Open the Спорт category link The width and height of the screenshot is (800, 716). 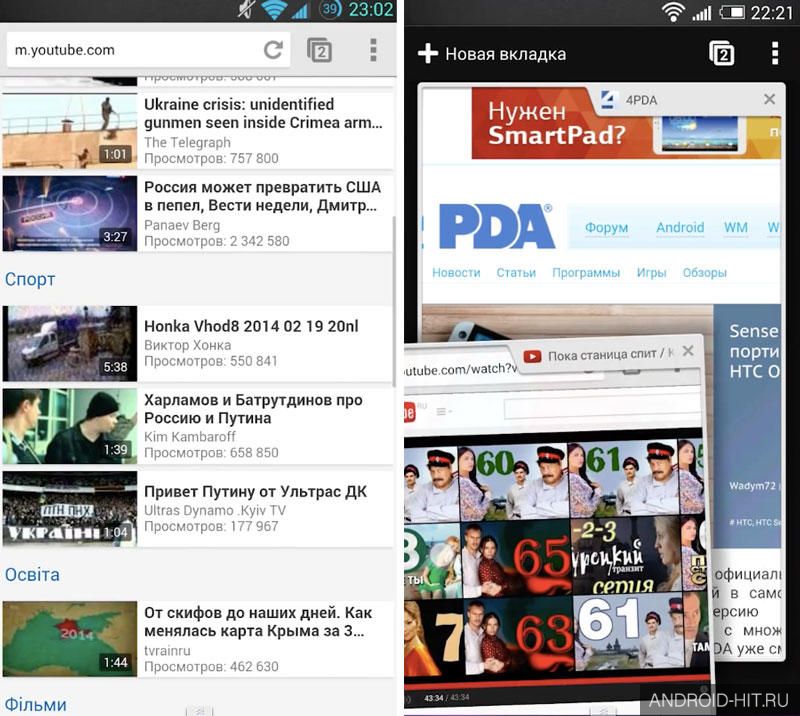click(x=30, y=279)
